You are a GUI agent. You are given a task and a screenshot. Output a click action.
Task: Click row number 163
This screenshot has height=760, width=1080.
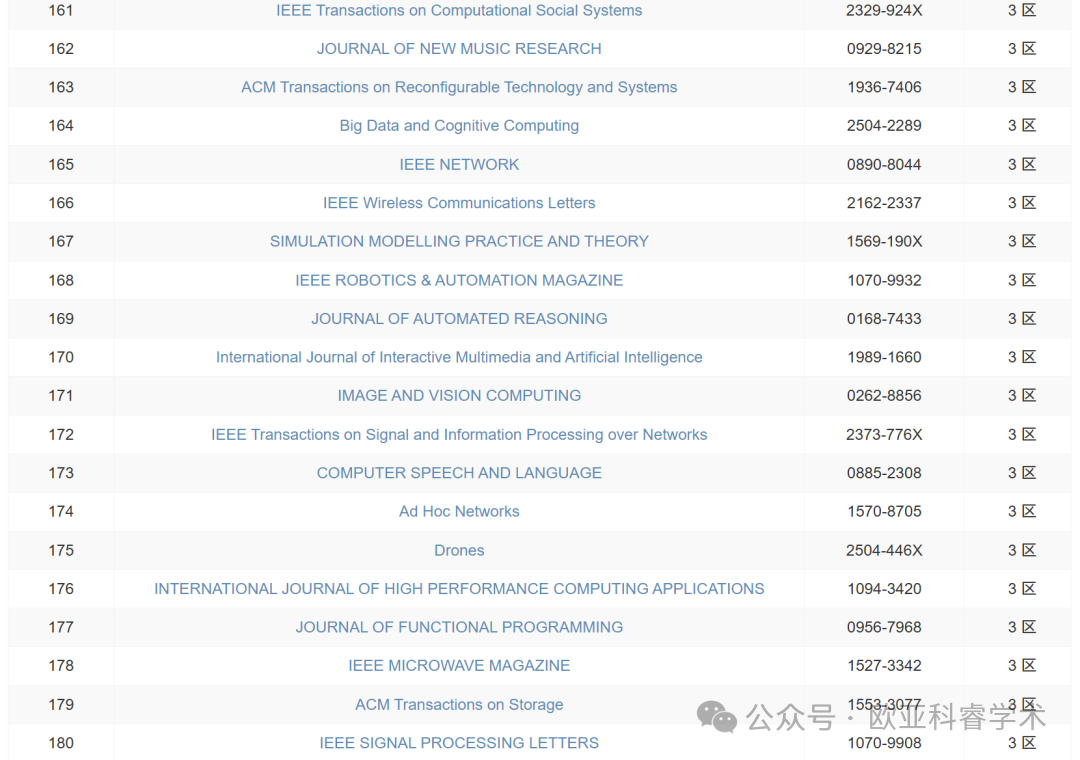click(x=61, y=88)
